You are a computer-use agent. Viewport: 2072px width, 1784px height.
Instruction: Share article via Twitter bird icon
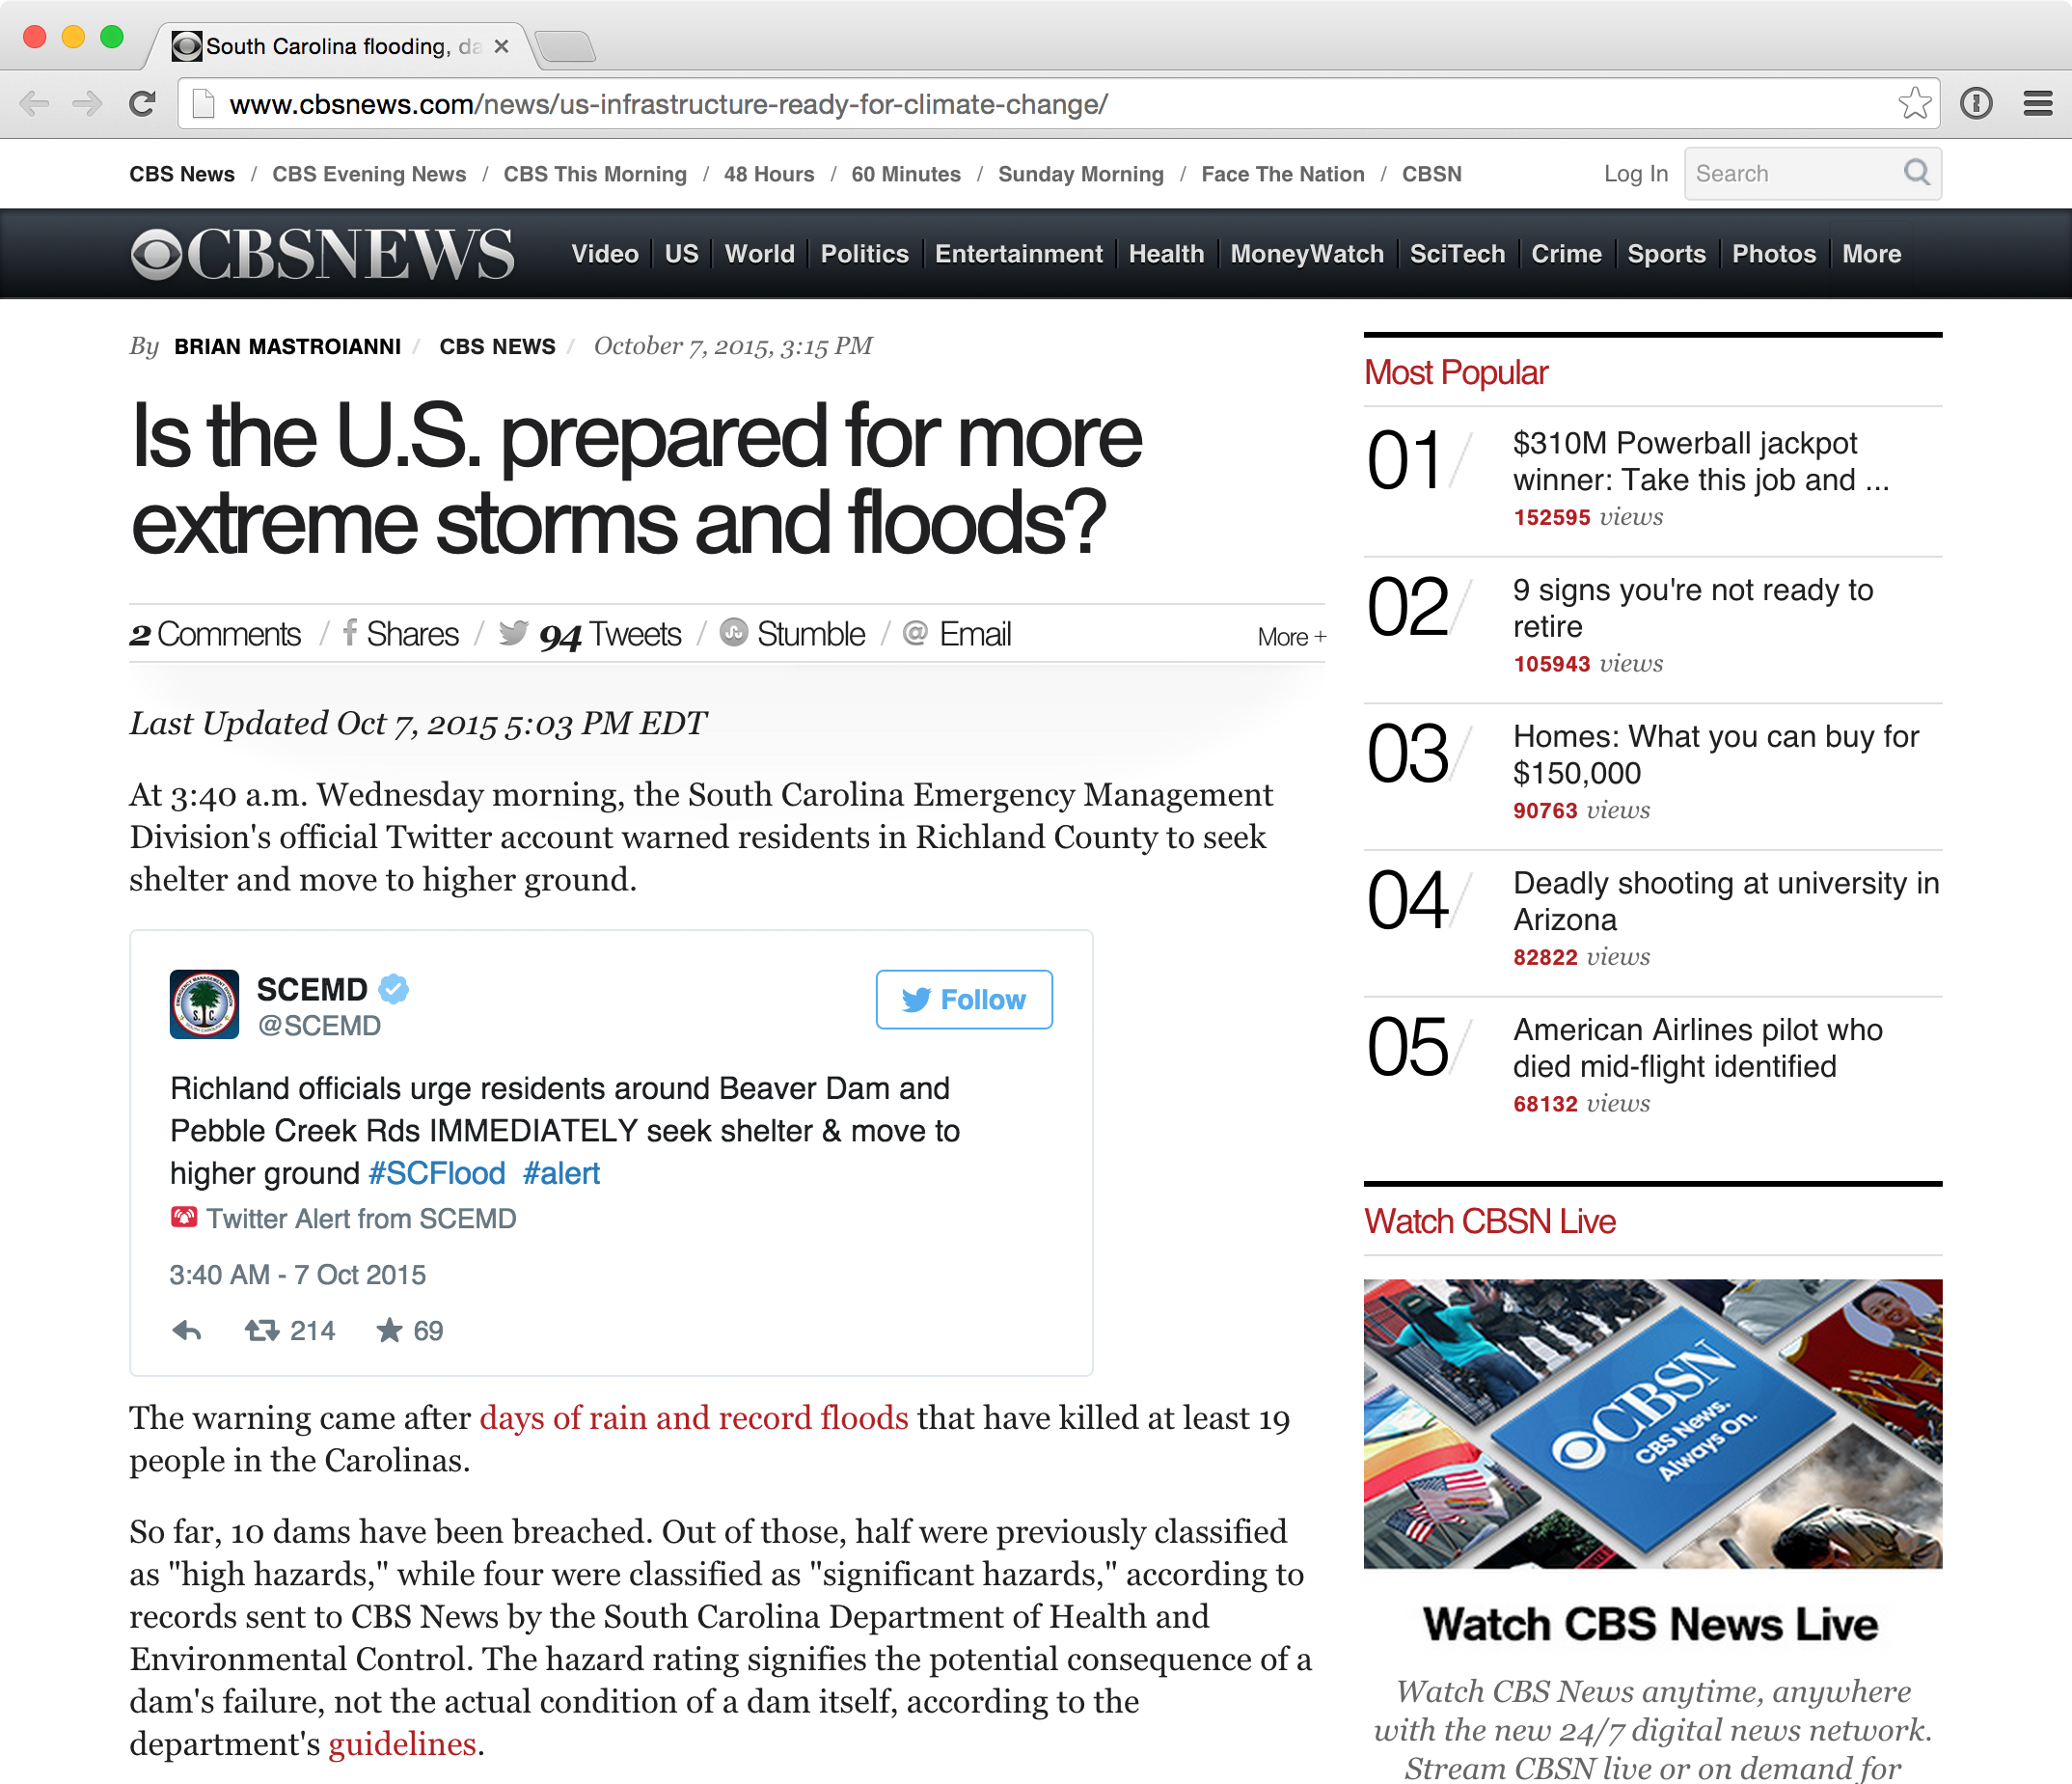(514, 633)
